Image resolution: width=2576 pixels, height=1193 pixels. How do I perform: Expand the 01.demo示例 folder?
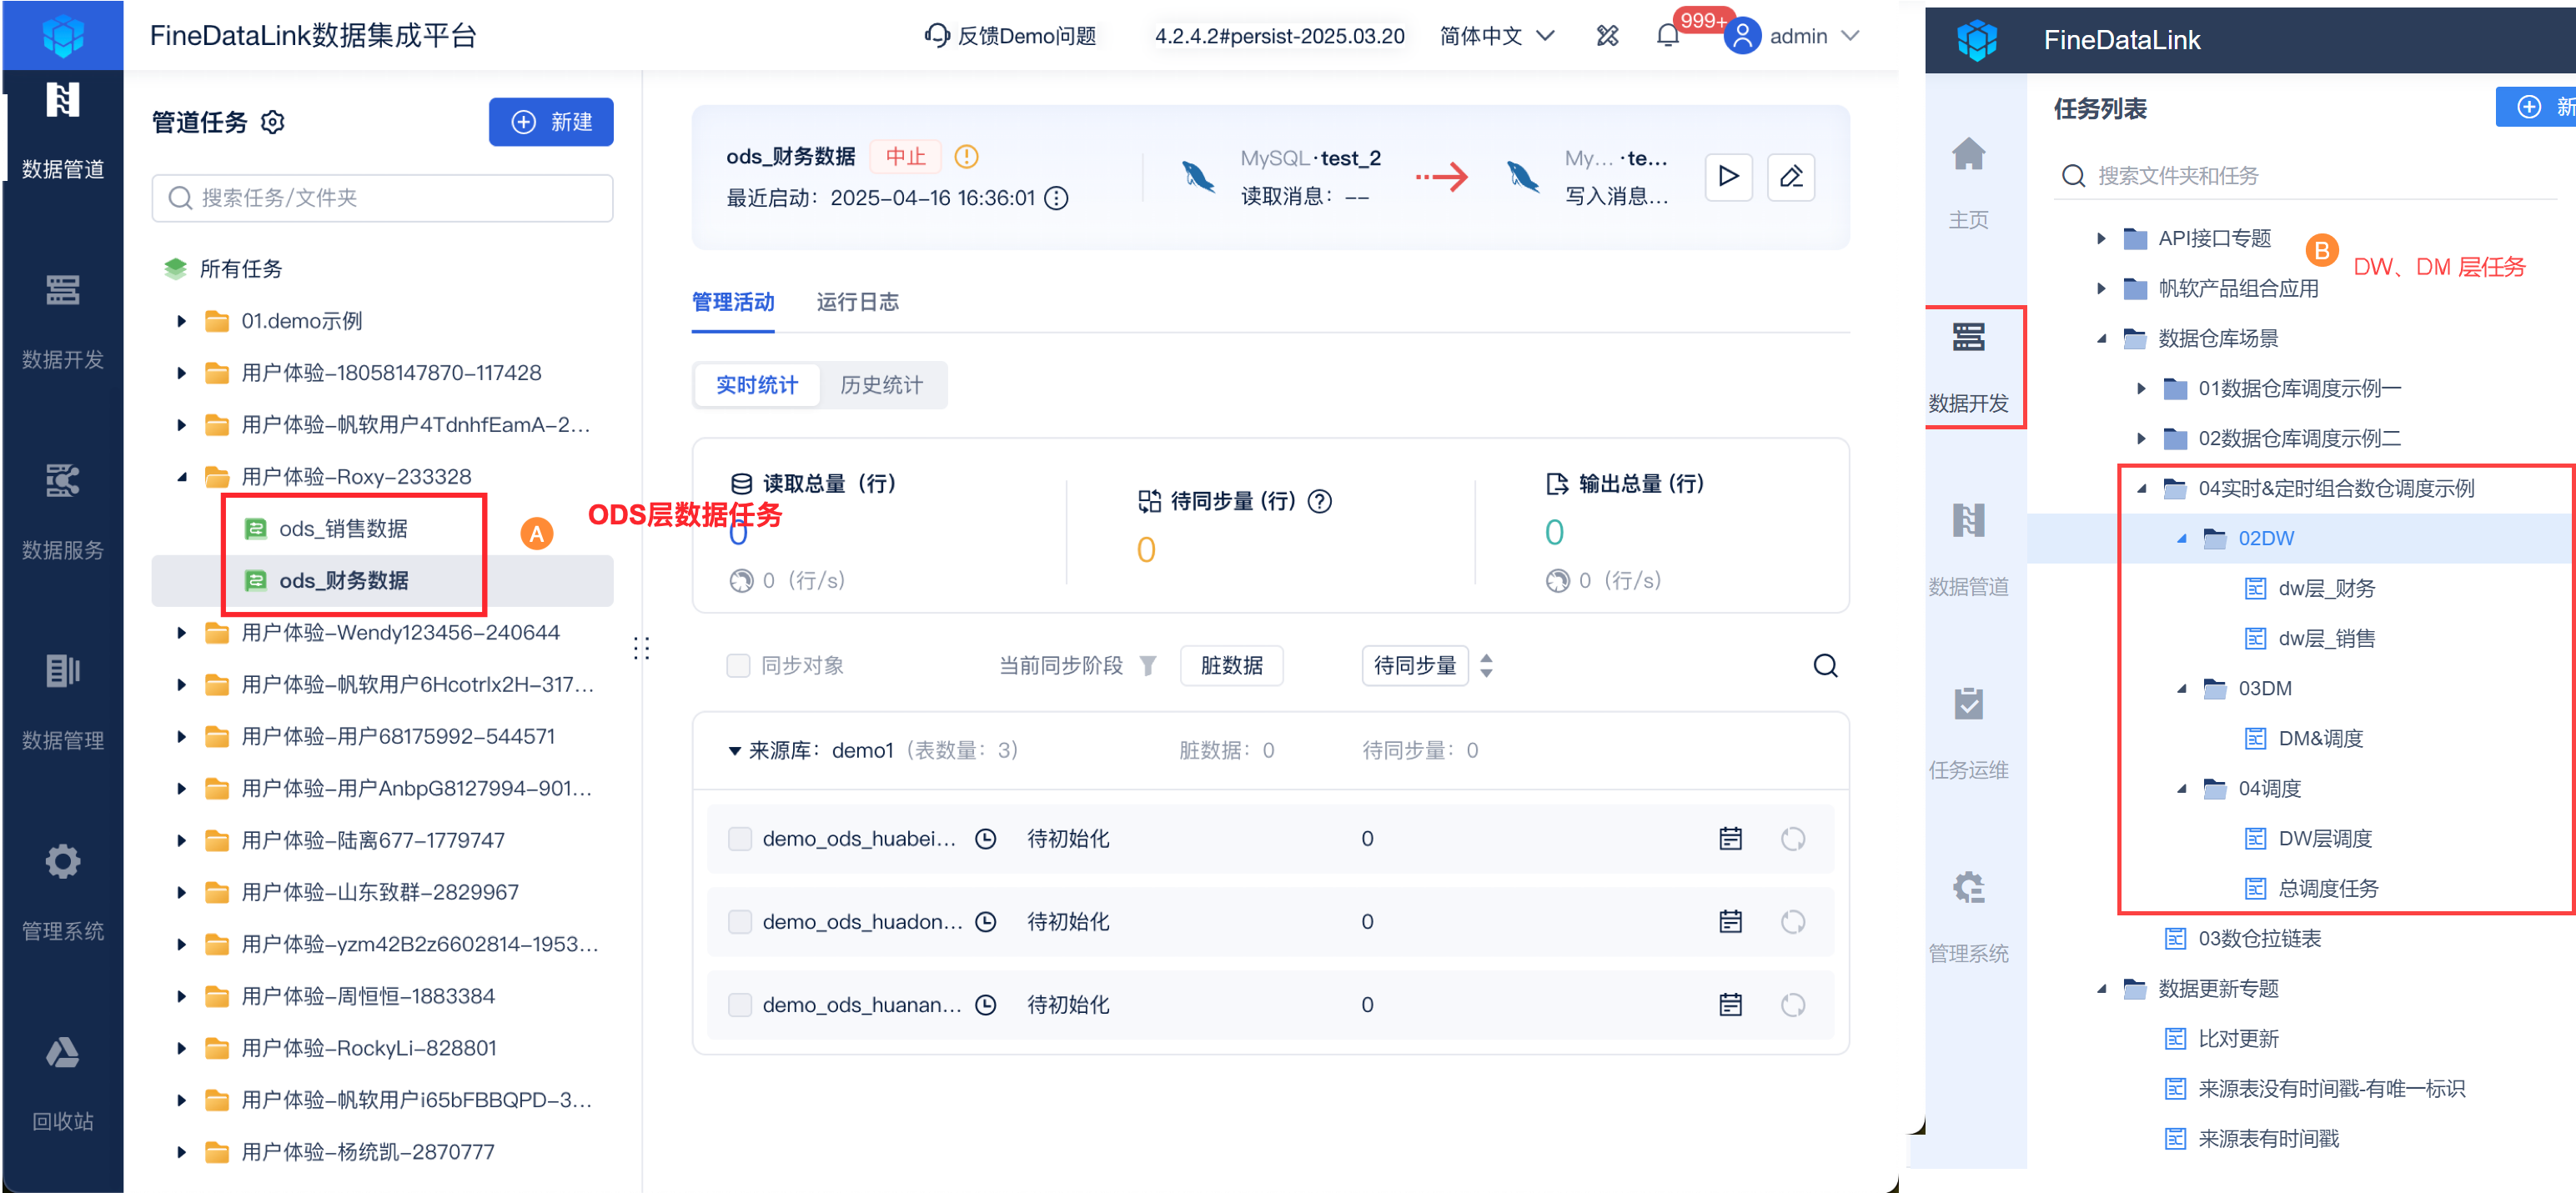pyautogui.click(x=181, y=321)
